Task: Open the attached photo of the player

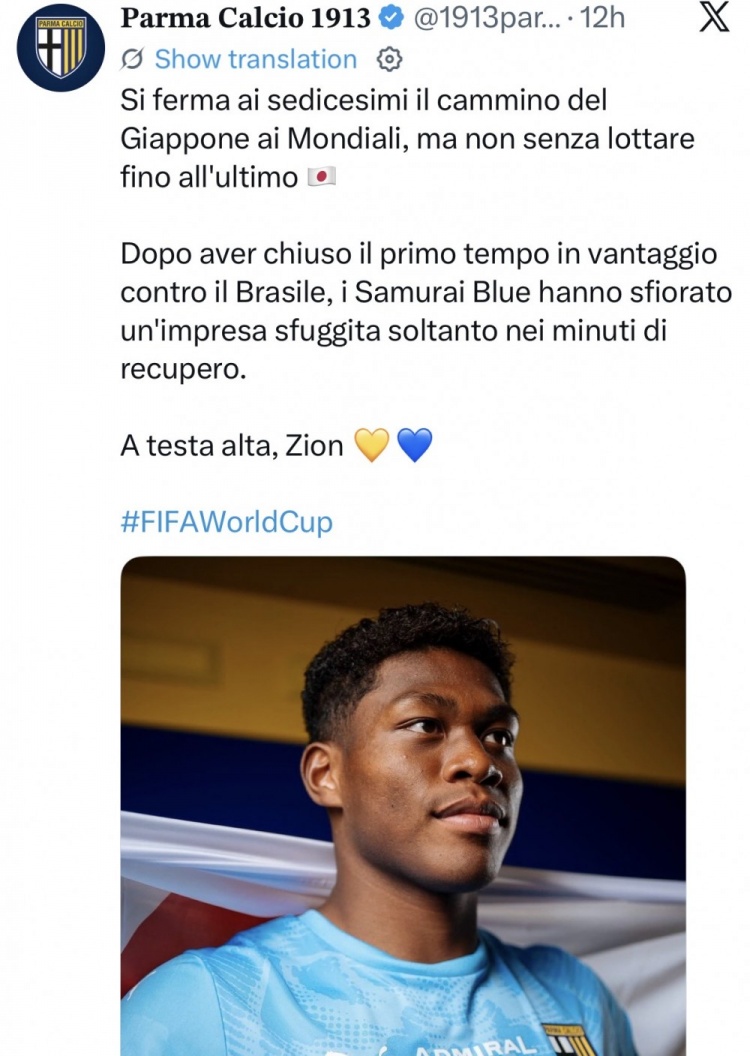Action: click(x=403, y=805)
